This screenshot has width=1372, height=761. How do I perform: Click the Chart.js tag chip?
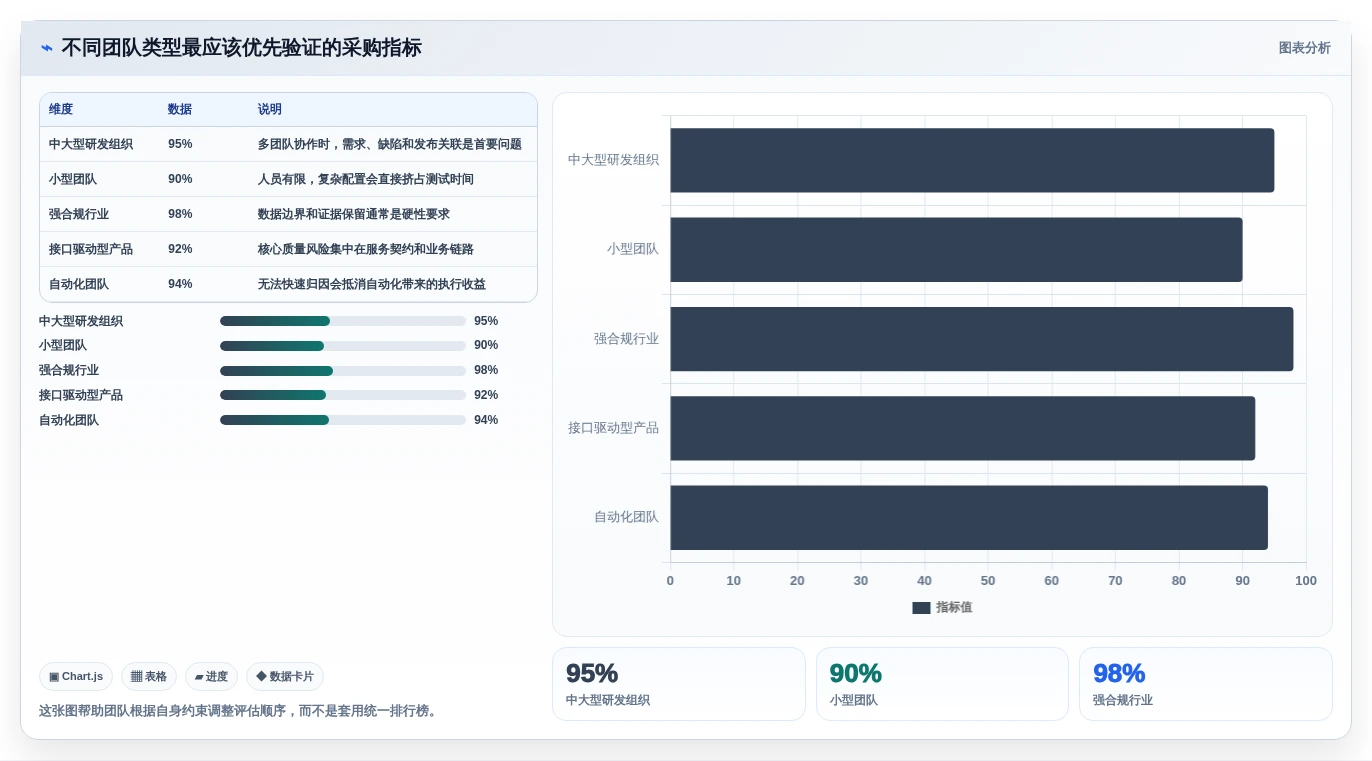76,677
